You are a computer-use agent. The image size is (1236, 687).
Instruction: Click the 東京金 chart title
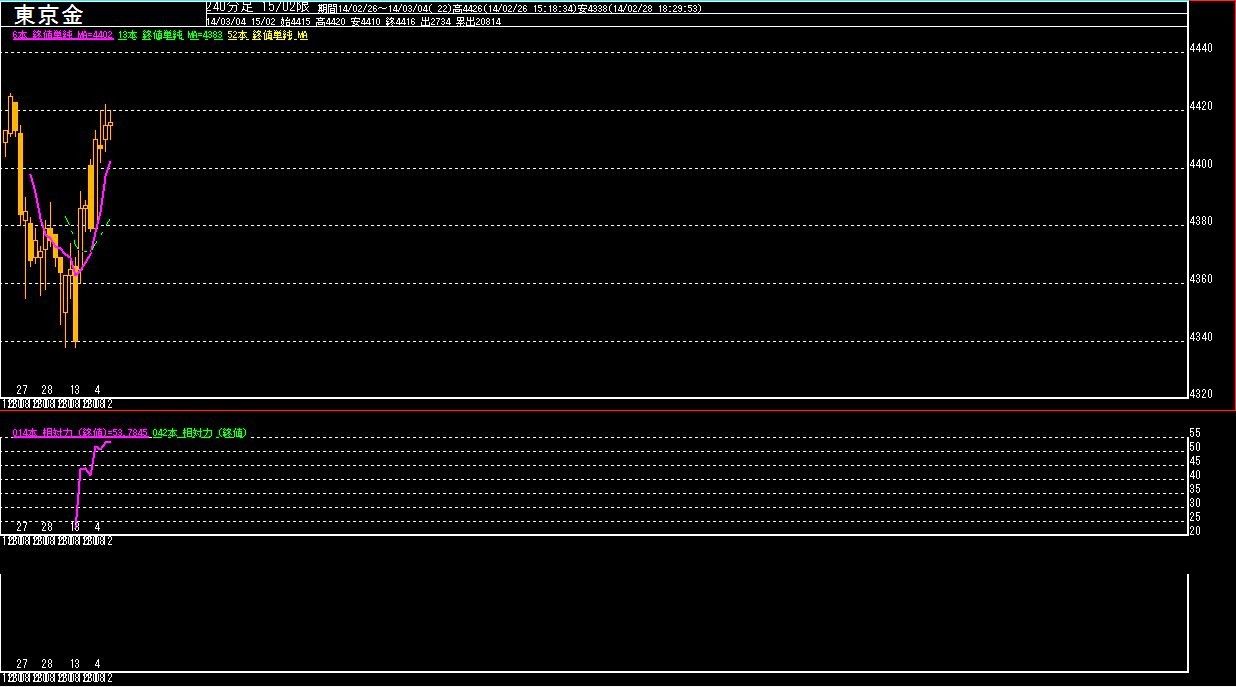tap(49, 15)
